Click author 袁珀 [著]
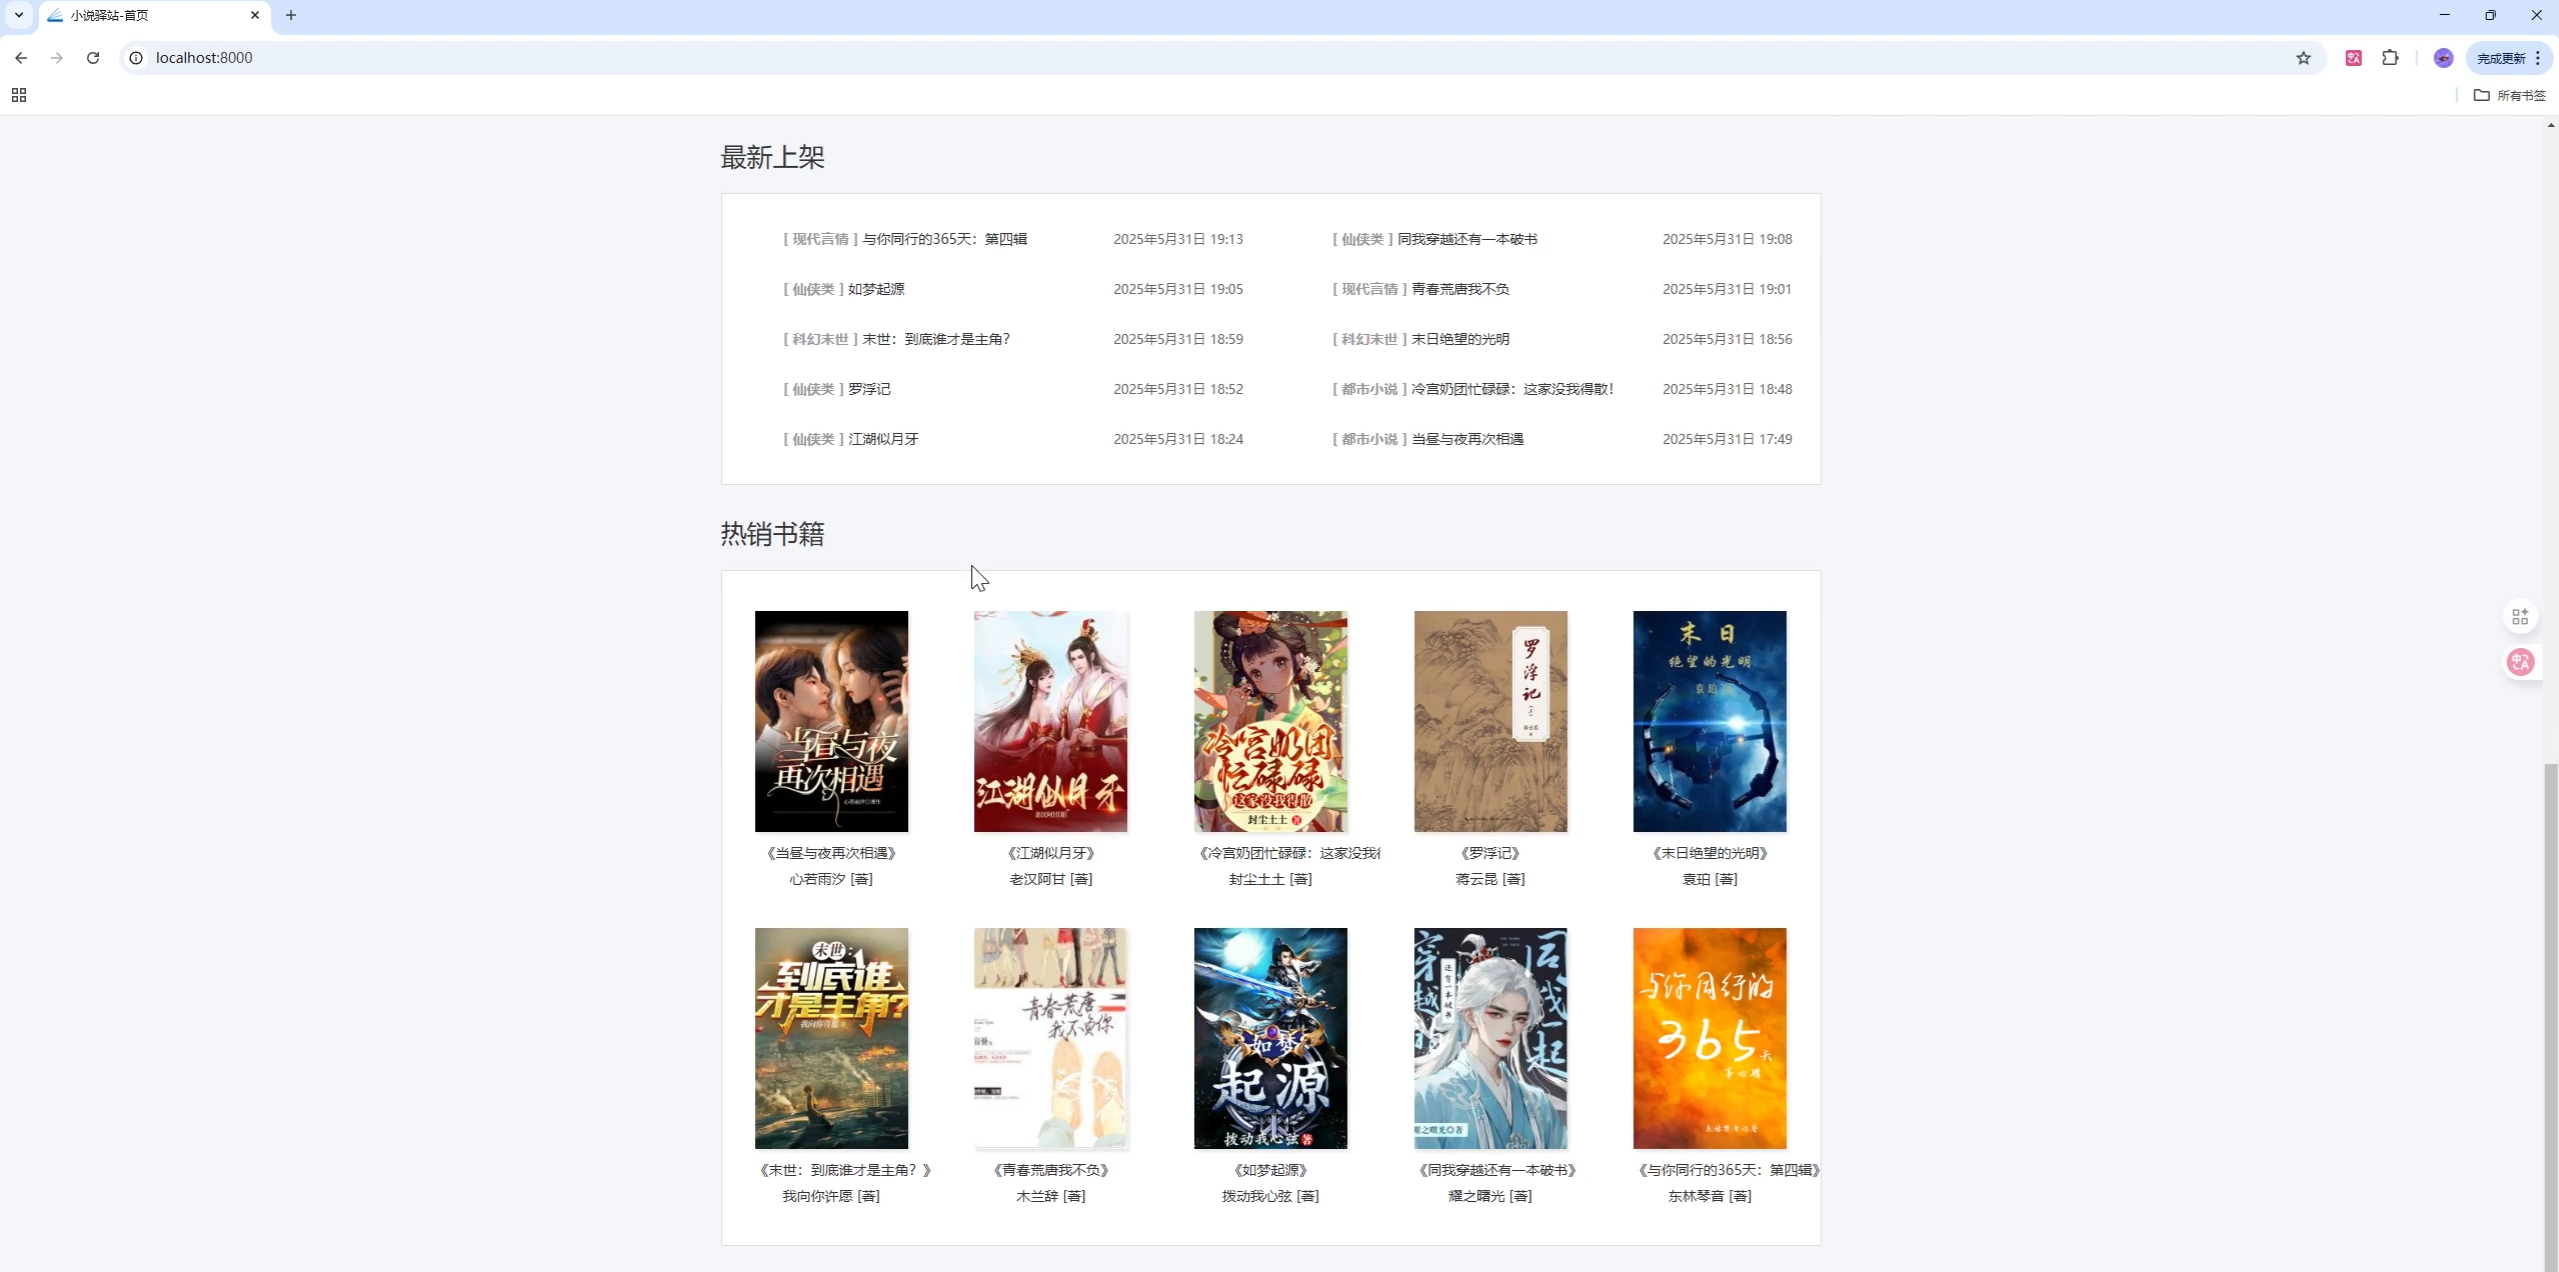Viewport: 2559px width, 1272px height. tap(1709, 879)
